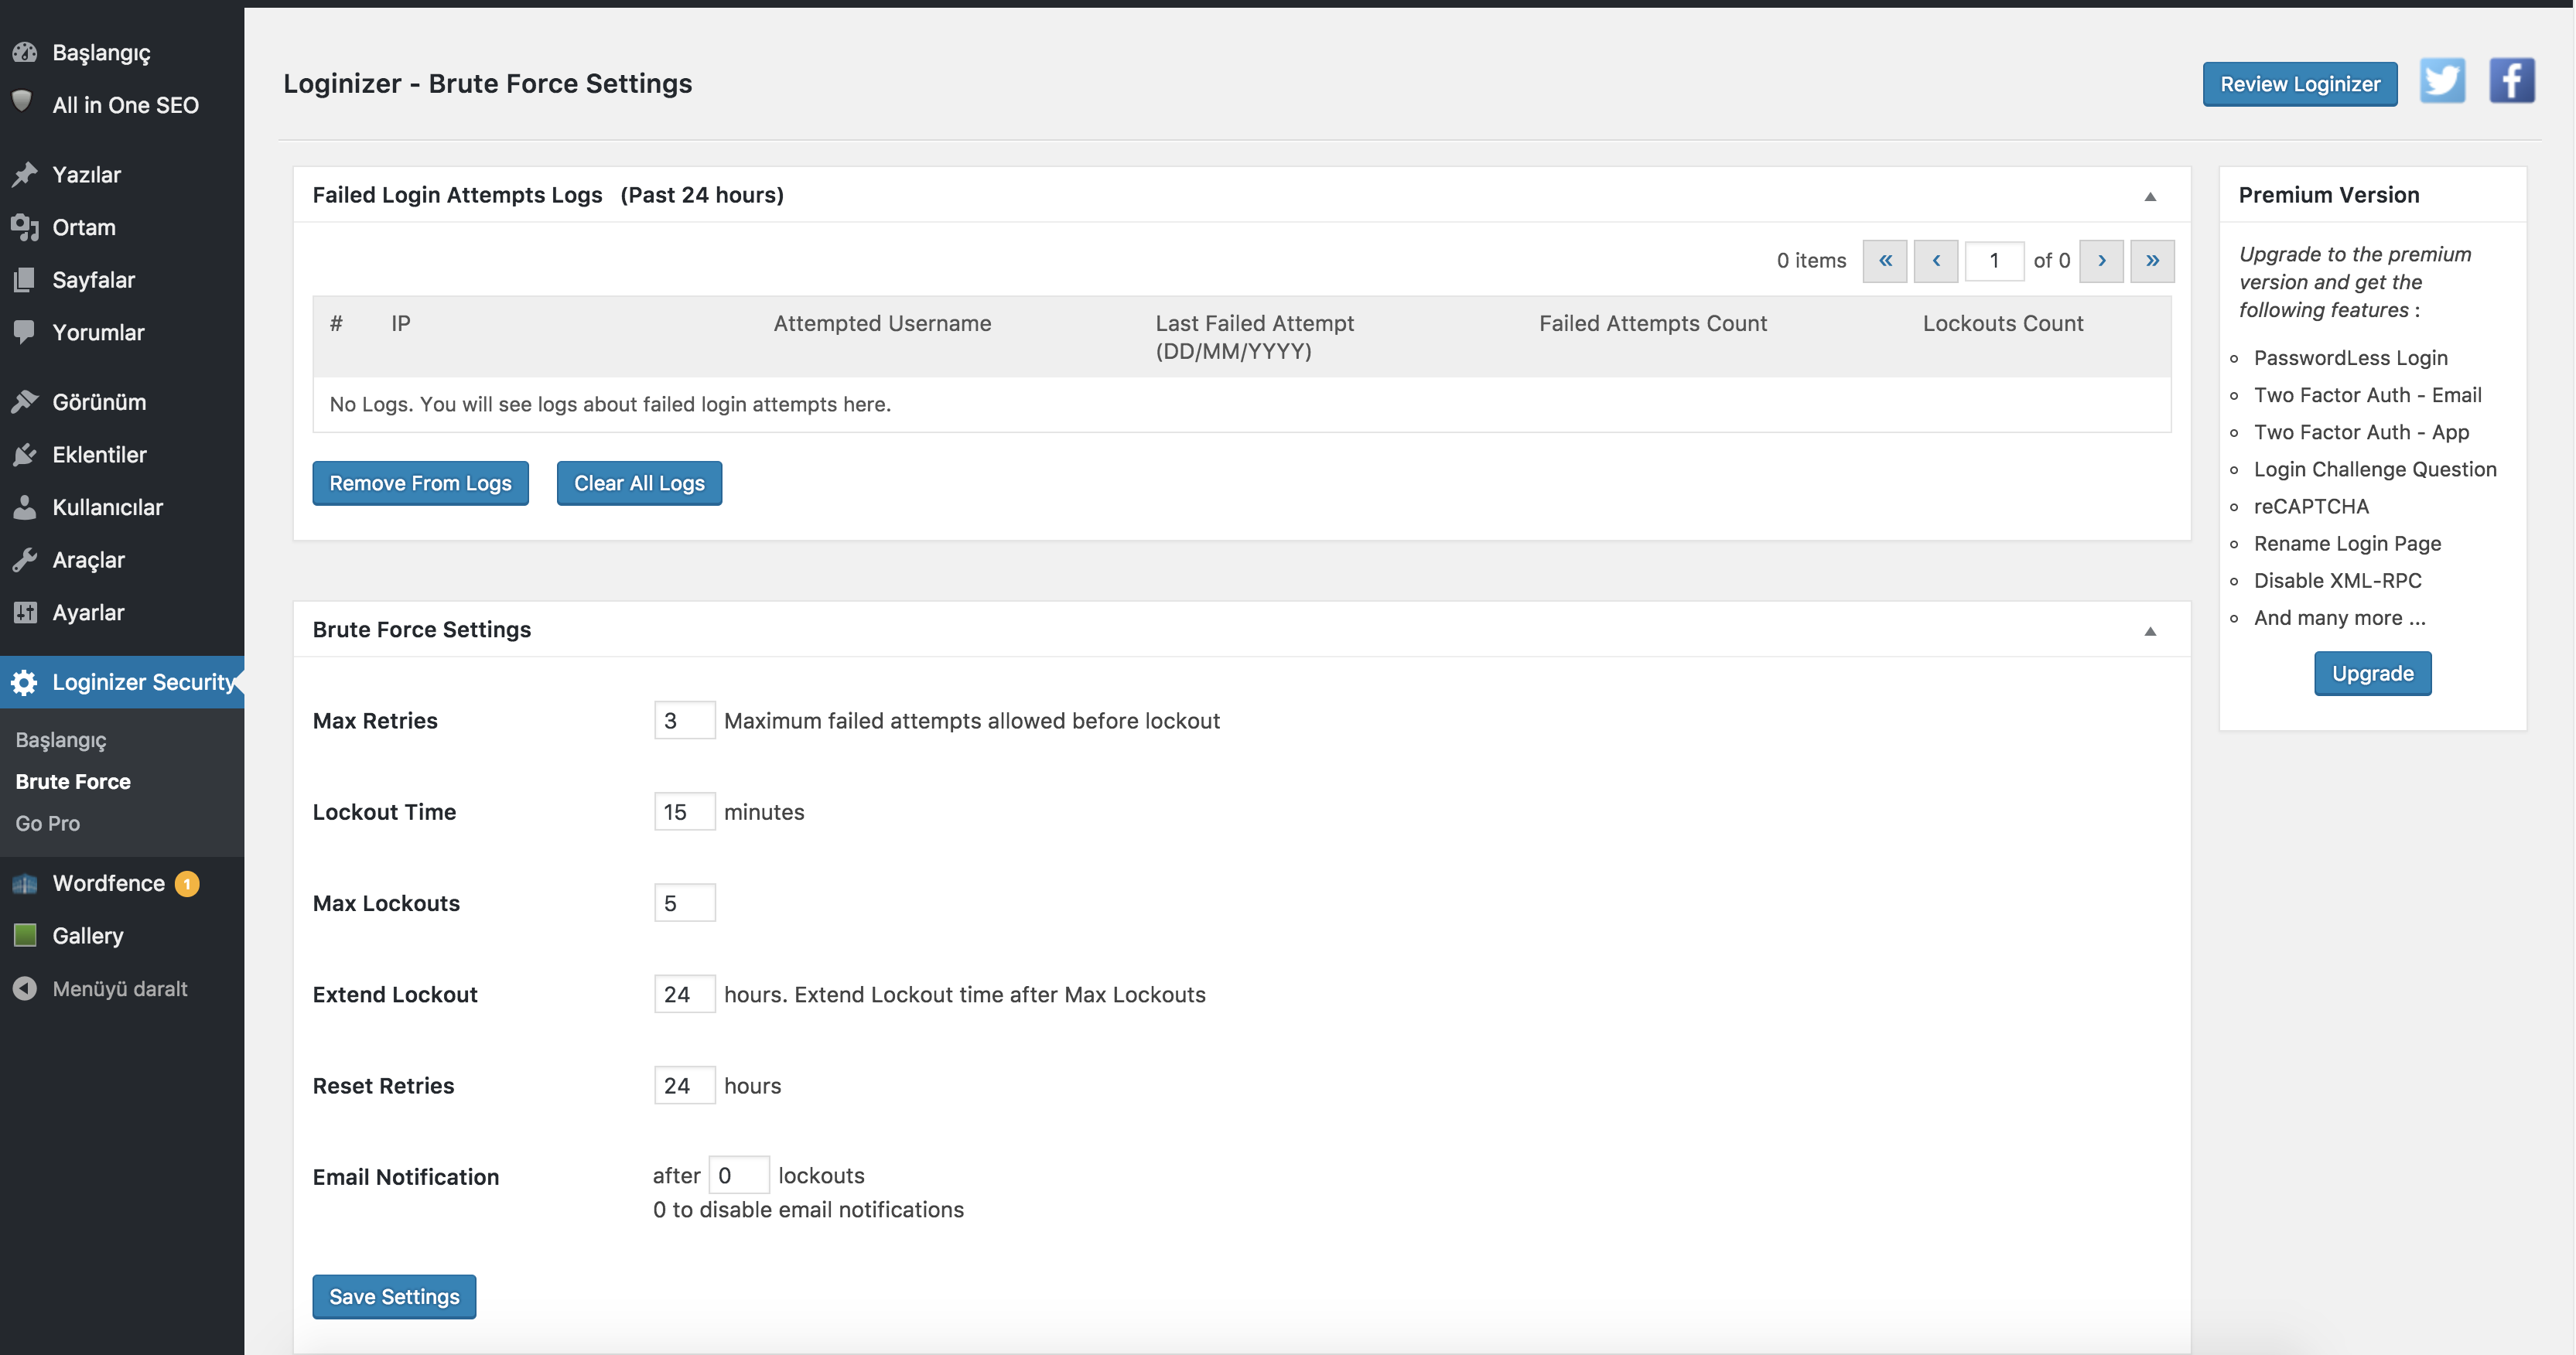Open the Eklentiler menu
The height and width of the screenshot is (1355, 2576).
(122, 455)
